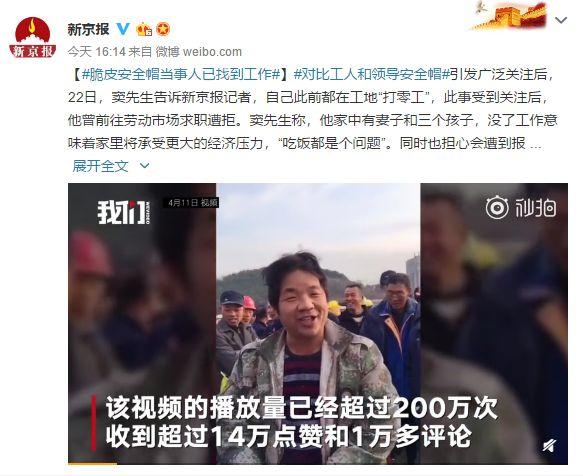Image resolution: width=583 pixels, height=476 pixels.
Task: Open the 今天 16:14 timestamp link
Action: pos(97,52)
